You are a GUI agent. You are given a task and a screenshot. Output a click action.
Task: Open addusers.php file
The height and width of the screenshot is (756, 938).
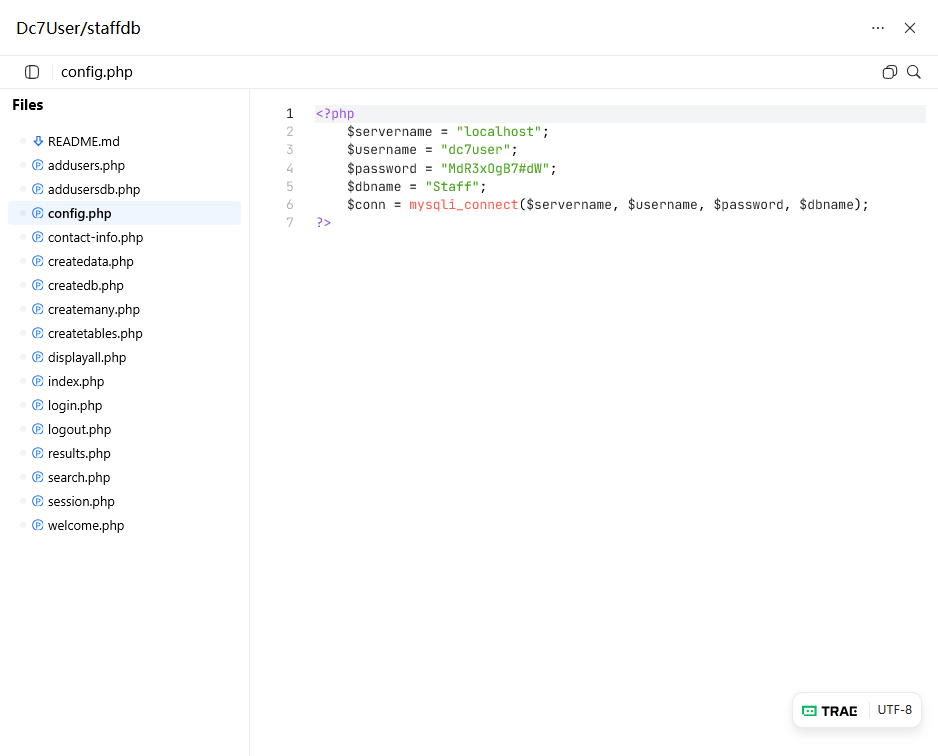[86, 166]
